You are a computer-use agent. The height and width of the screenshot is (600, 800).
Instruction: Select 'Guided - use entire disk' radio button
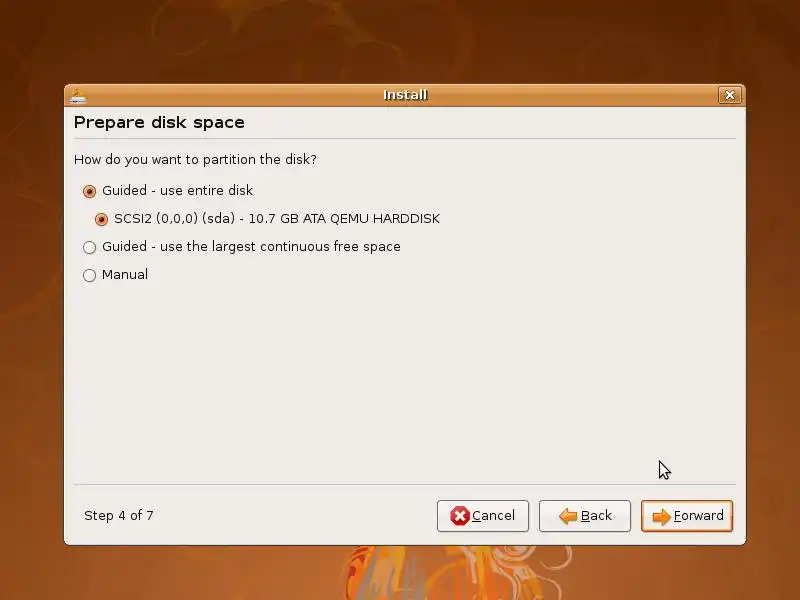89,191
